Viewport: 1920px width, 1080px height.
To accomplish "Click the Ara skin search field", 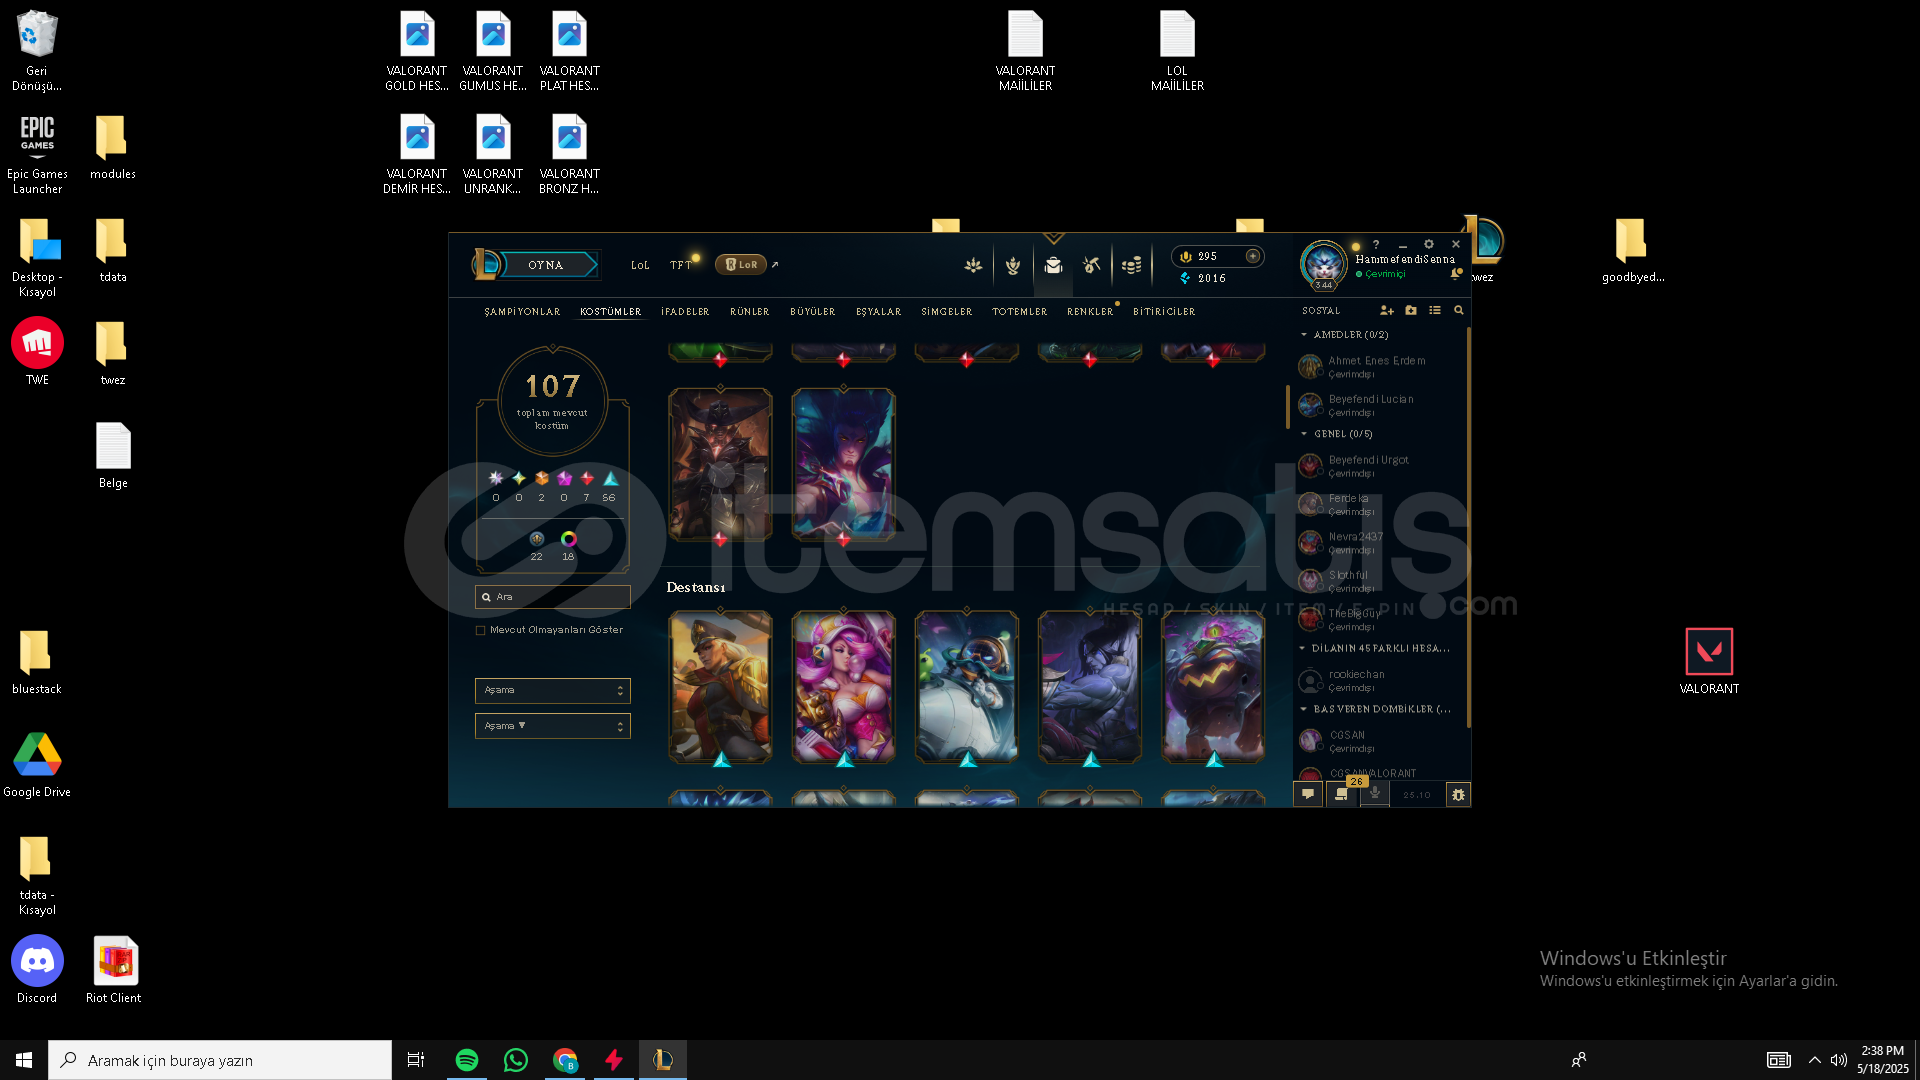I will coord(553,597).
